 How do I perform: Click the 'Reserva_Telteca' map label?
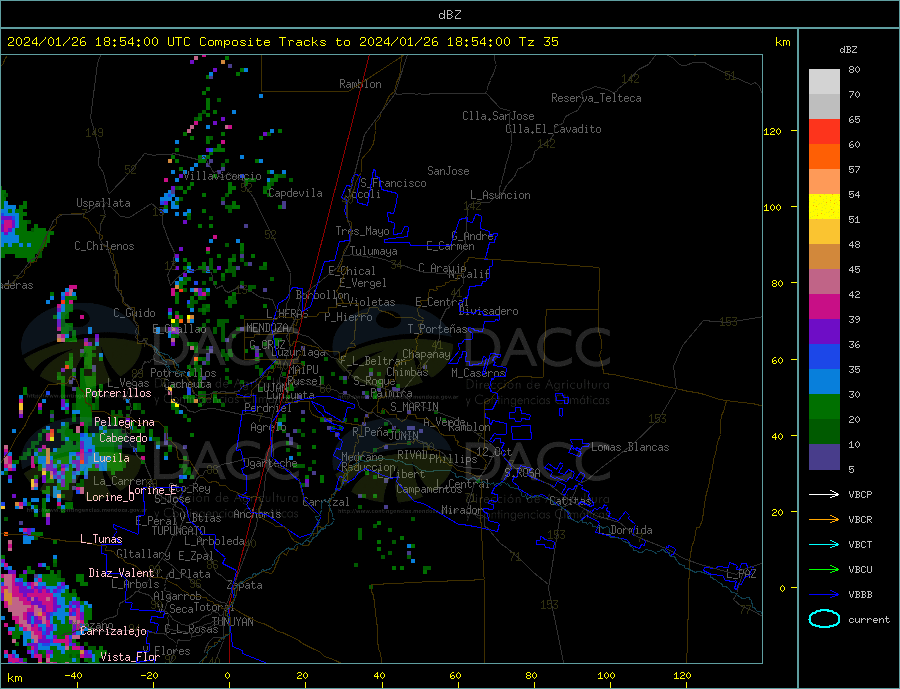[596, 98]
